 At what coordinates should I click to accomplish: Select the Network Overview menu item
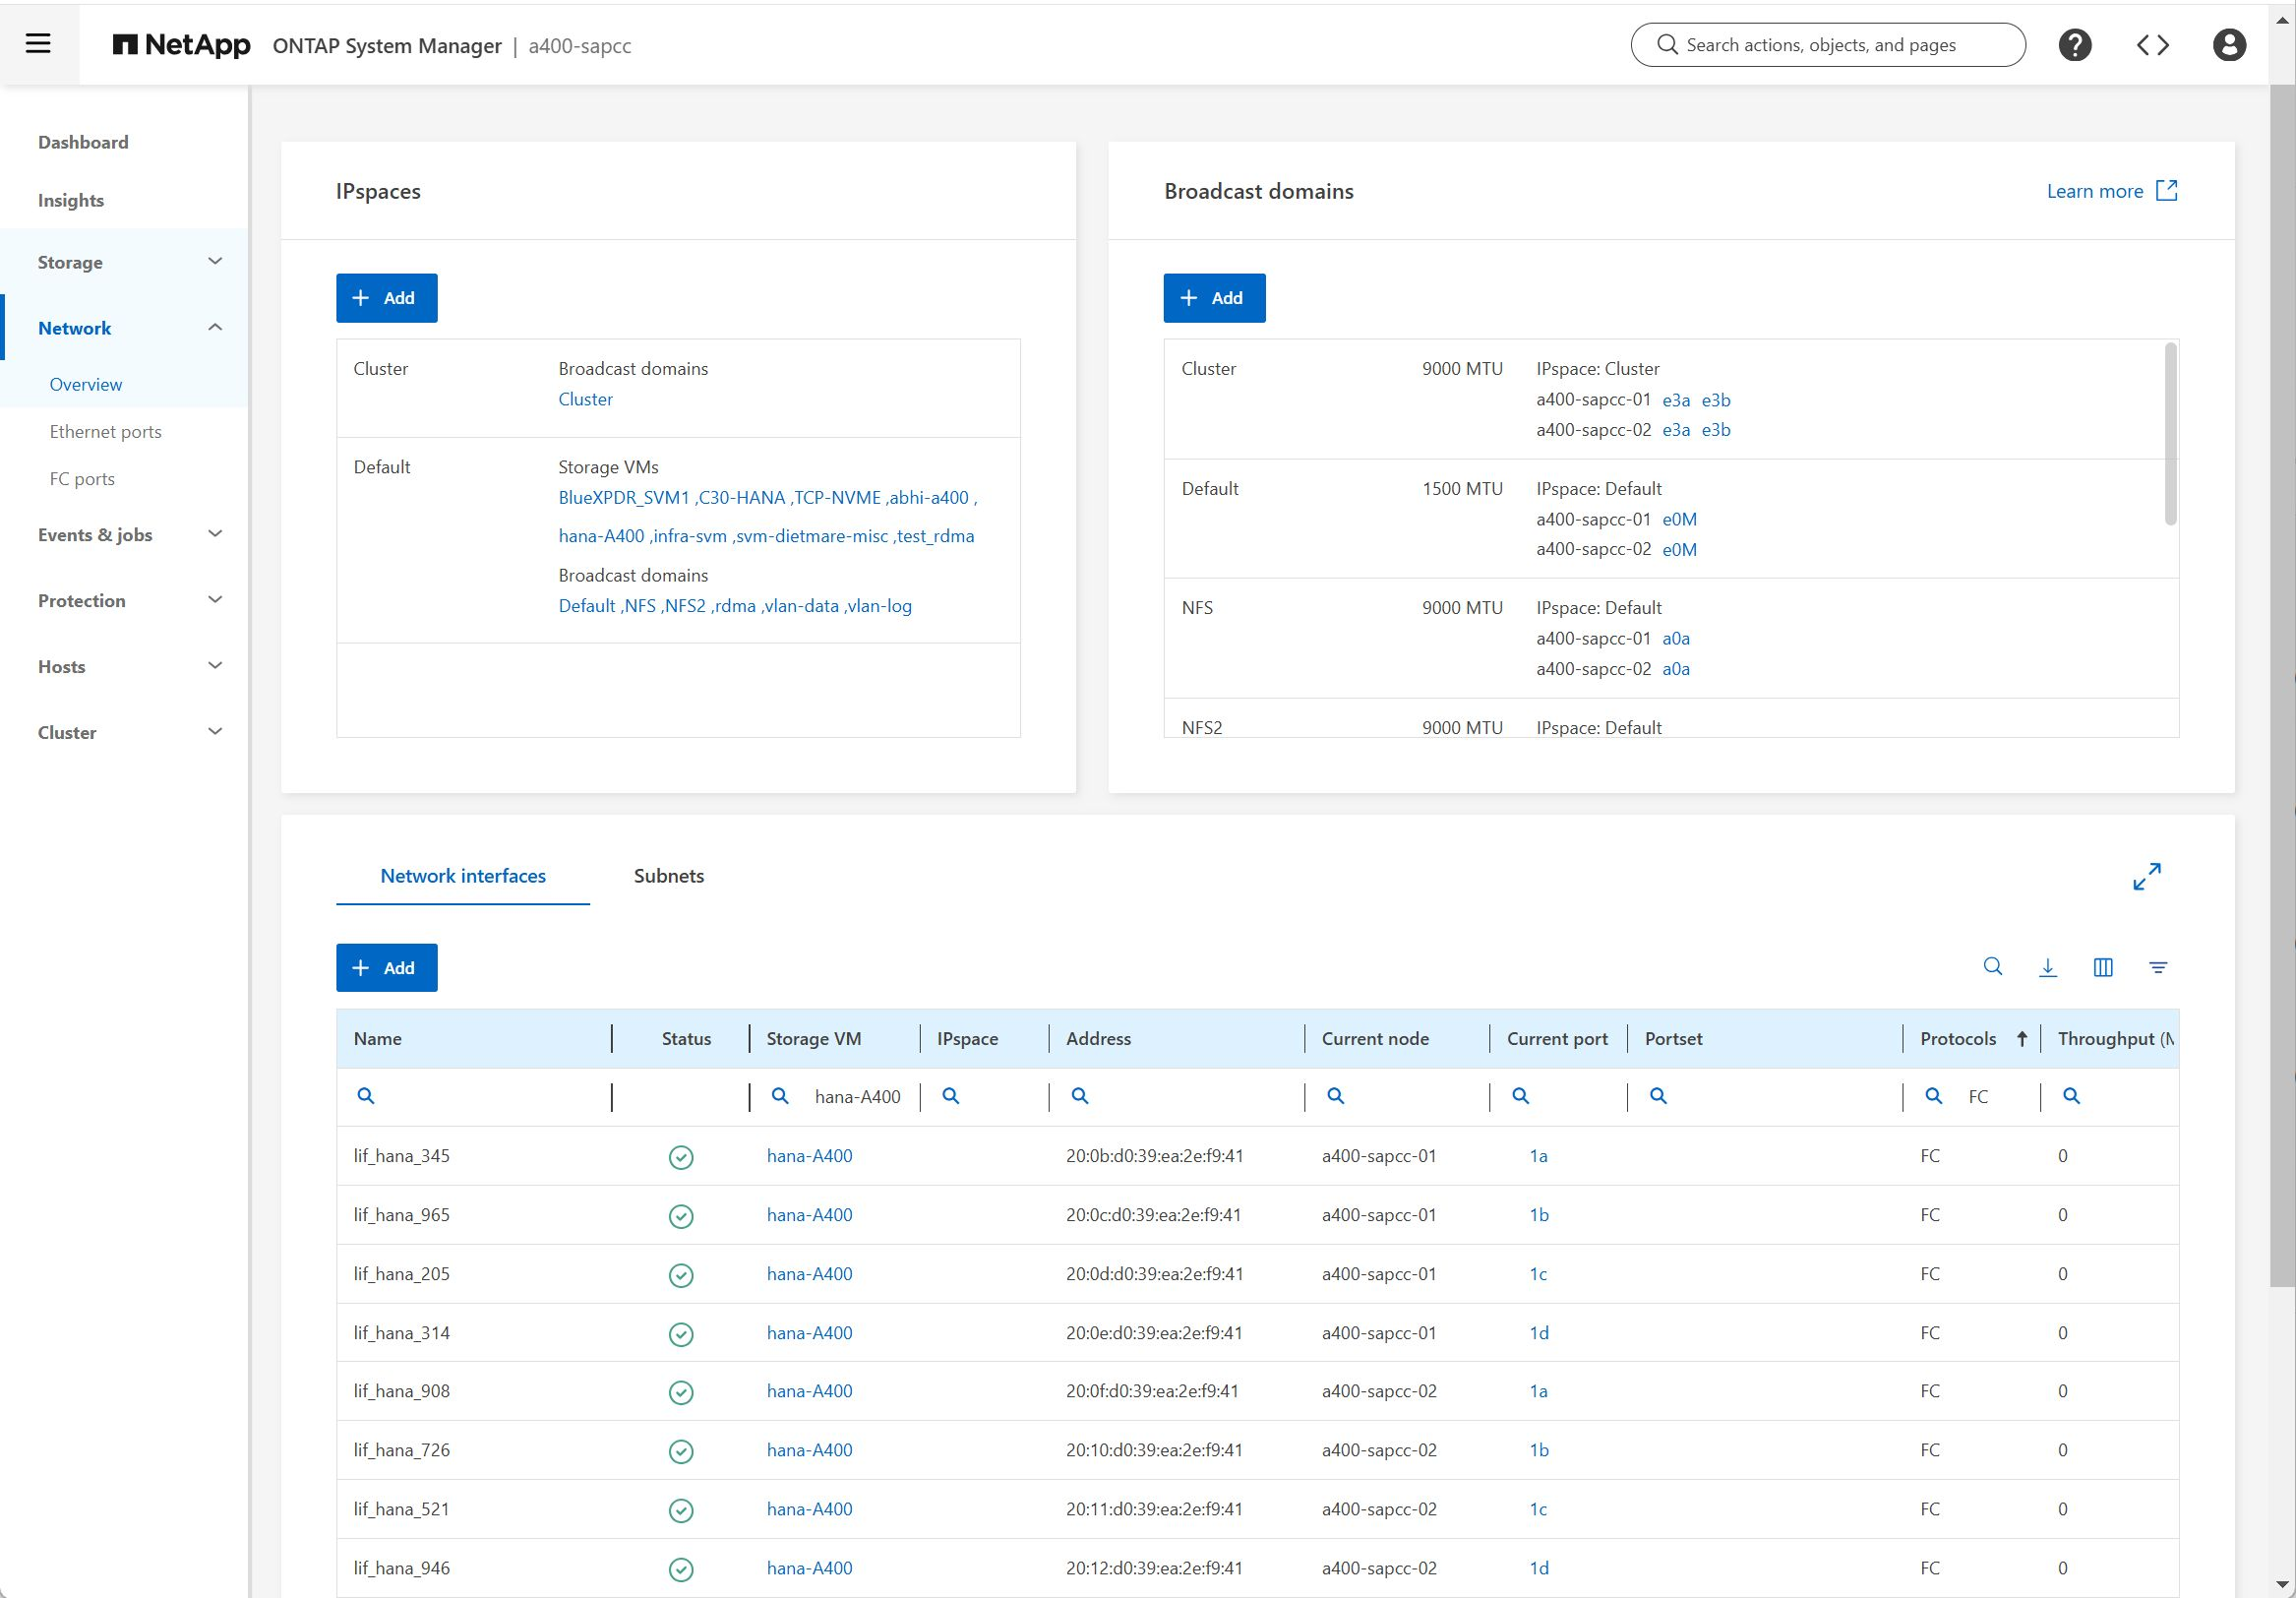coord(88,384)
